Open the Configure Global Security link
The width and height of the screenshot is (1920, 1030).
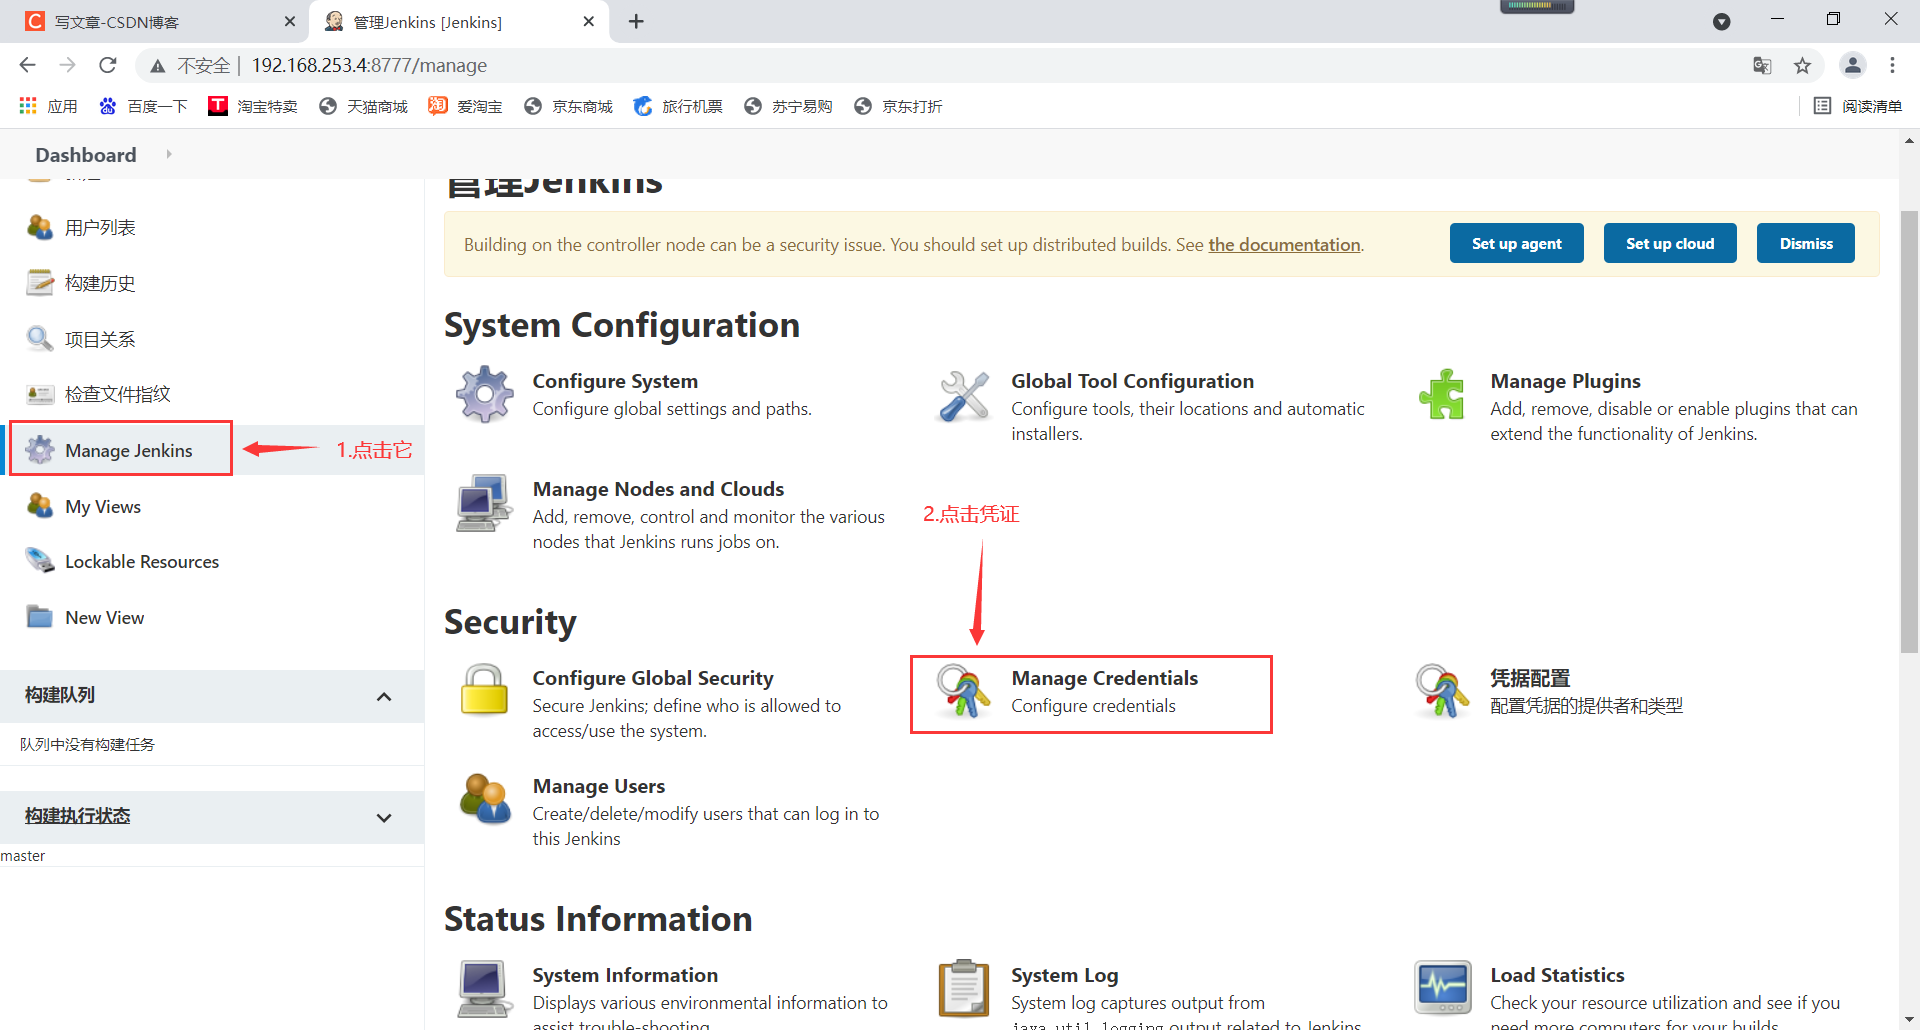(653, 678)
